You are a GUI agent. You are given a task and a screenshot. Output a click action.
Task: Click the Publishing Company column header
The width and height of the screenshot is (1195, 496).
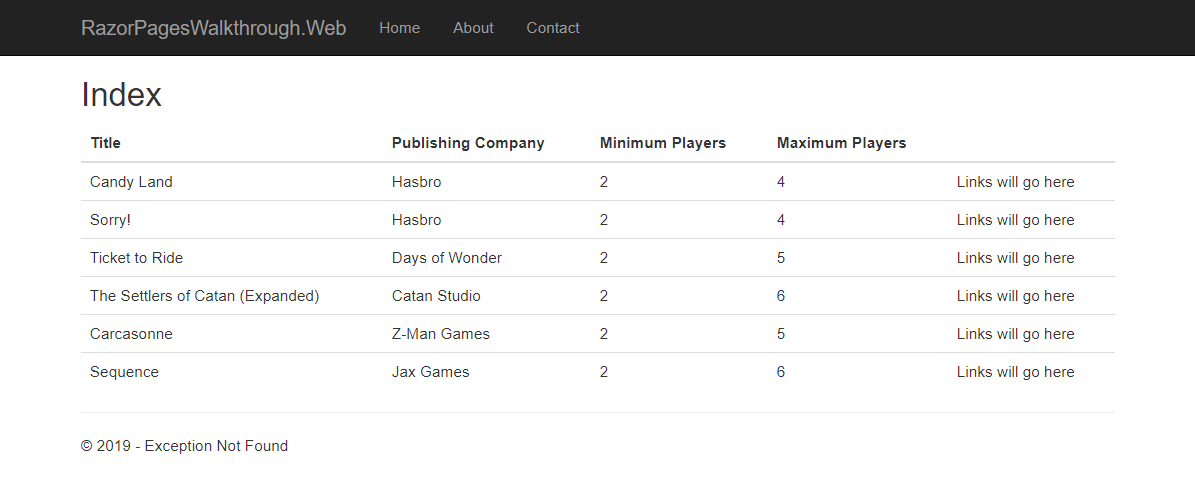tap(468, 143)
